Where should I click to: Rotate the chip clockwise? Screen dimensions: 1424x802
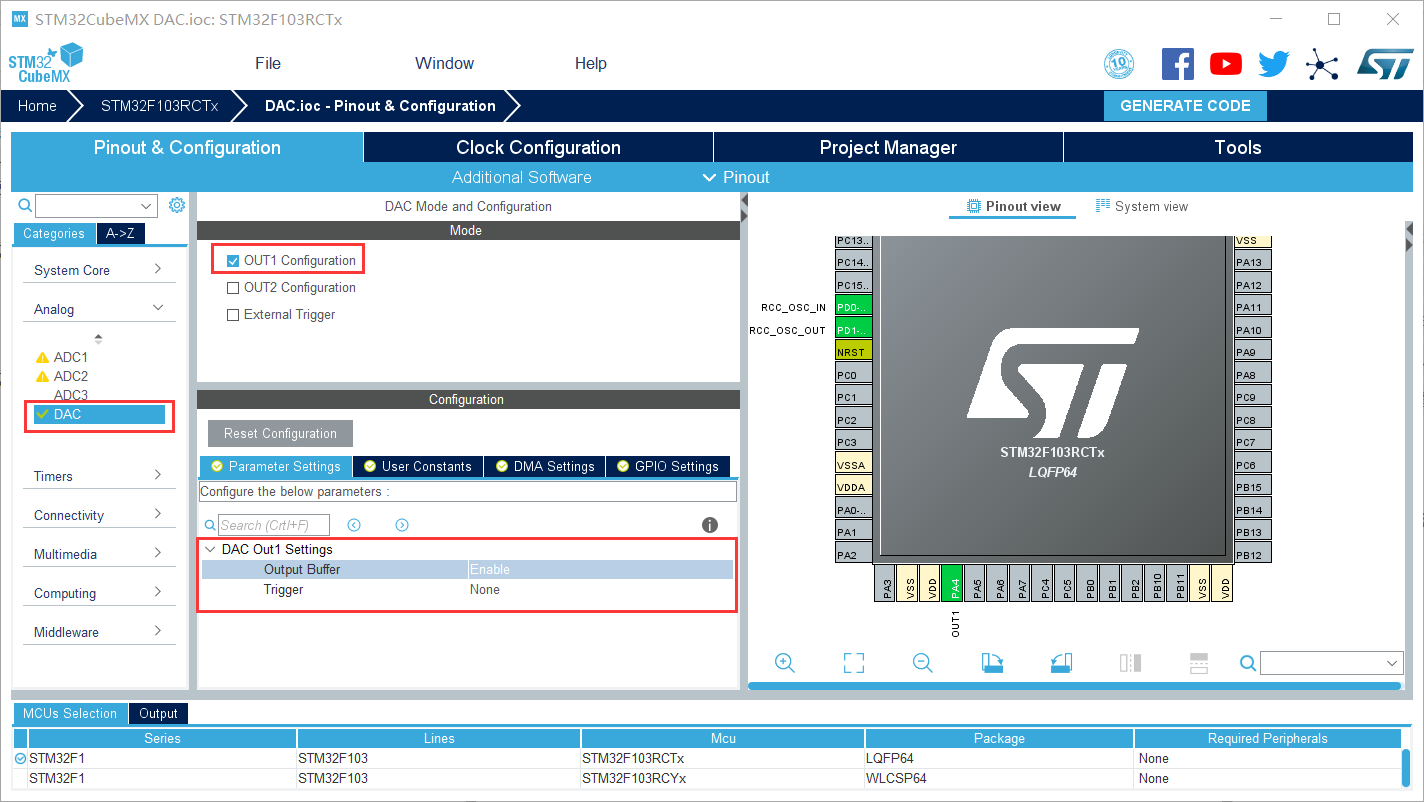pyautogui.click(x=992, y=663)
